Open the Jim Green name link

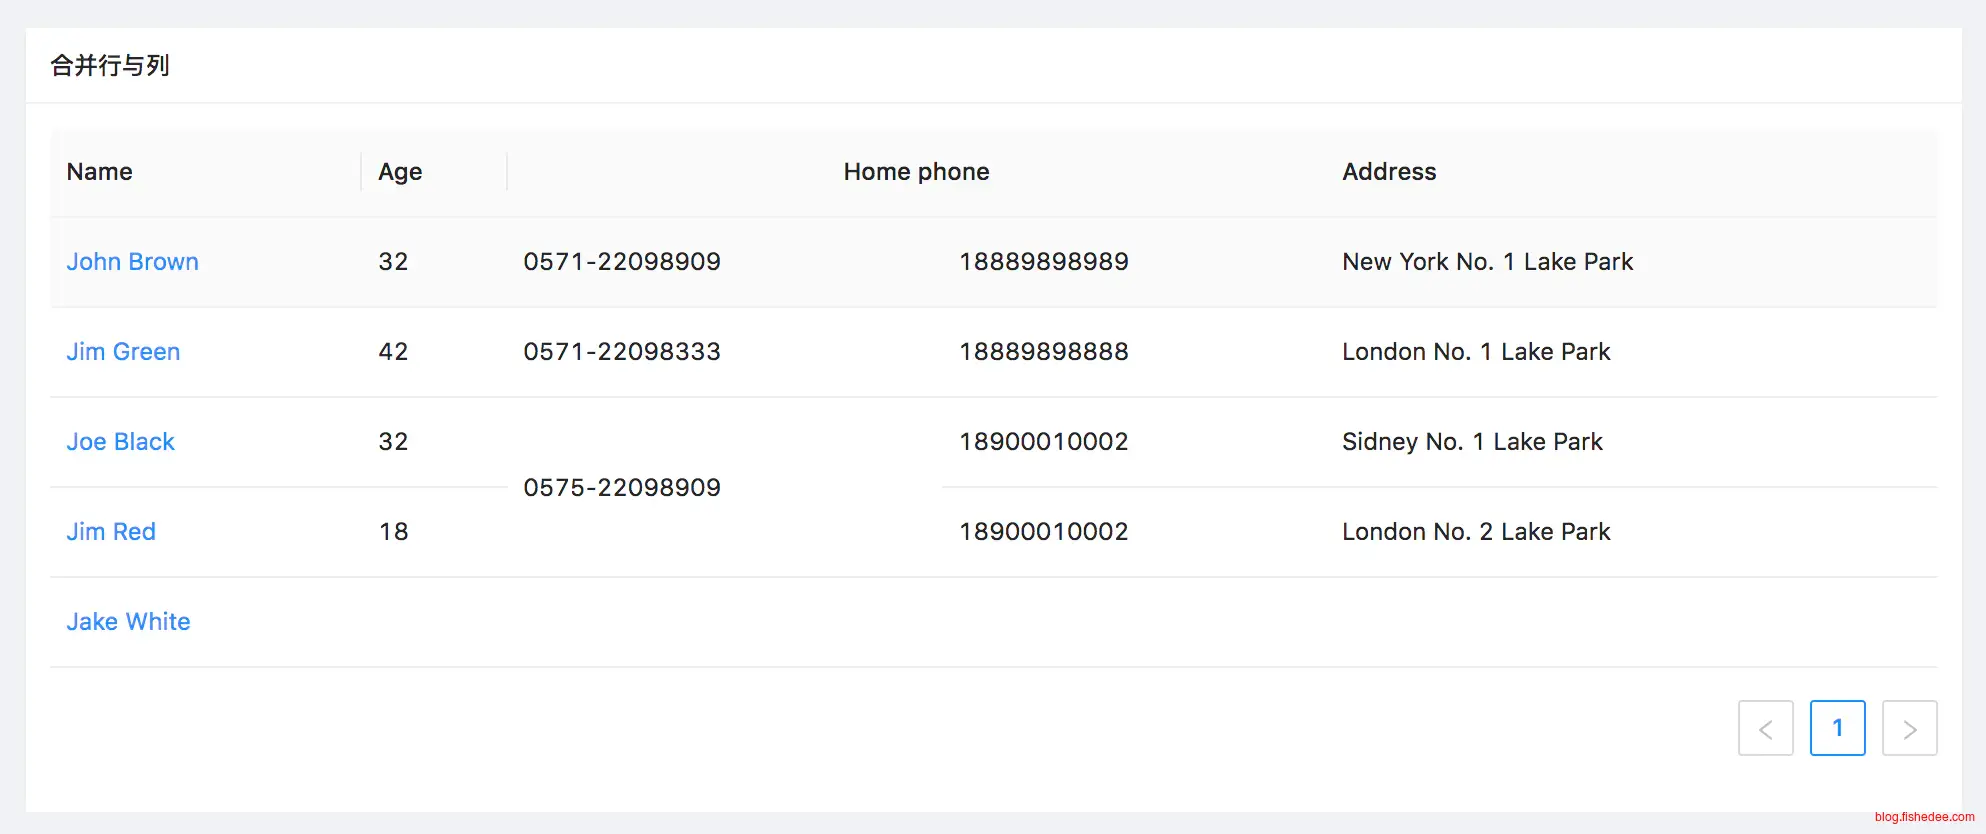(x=123, y=352)
